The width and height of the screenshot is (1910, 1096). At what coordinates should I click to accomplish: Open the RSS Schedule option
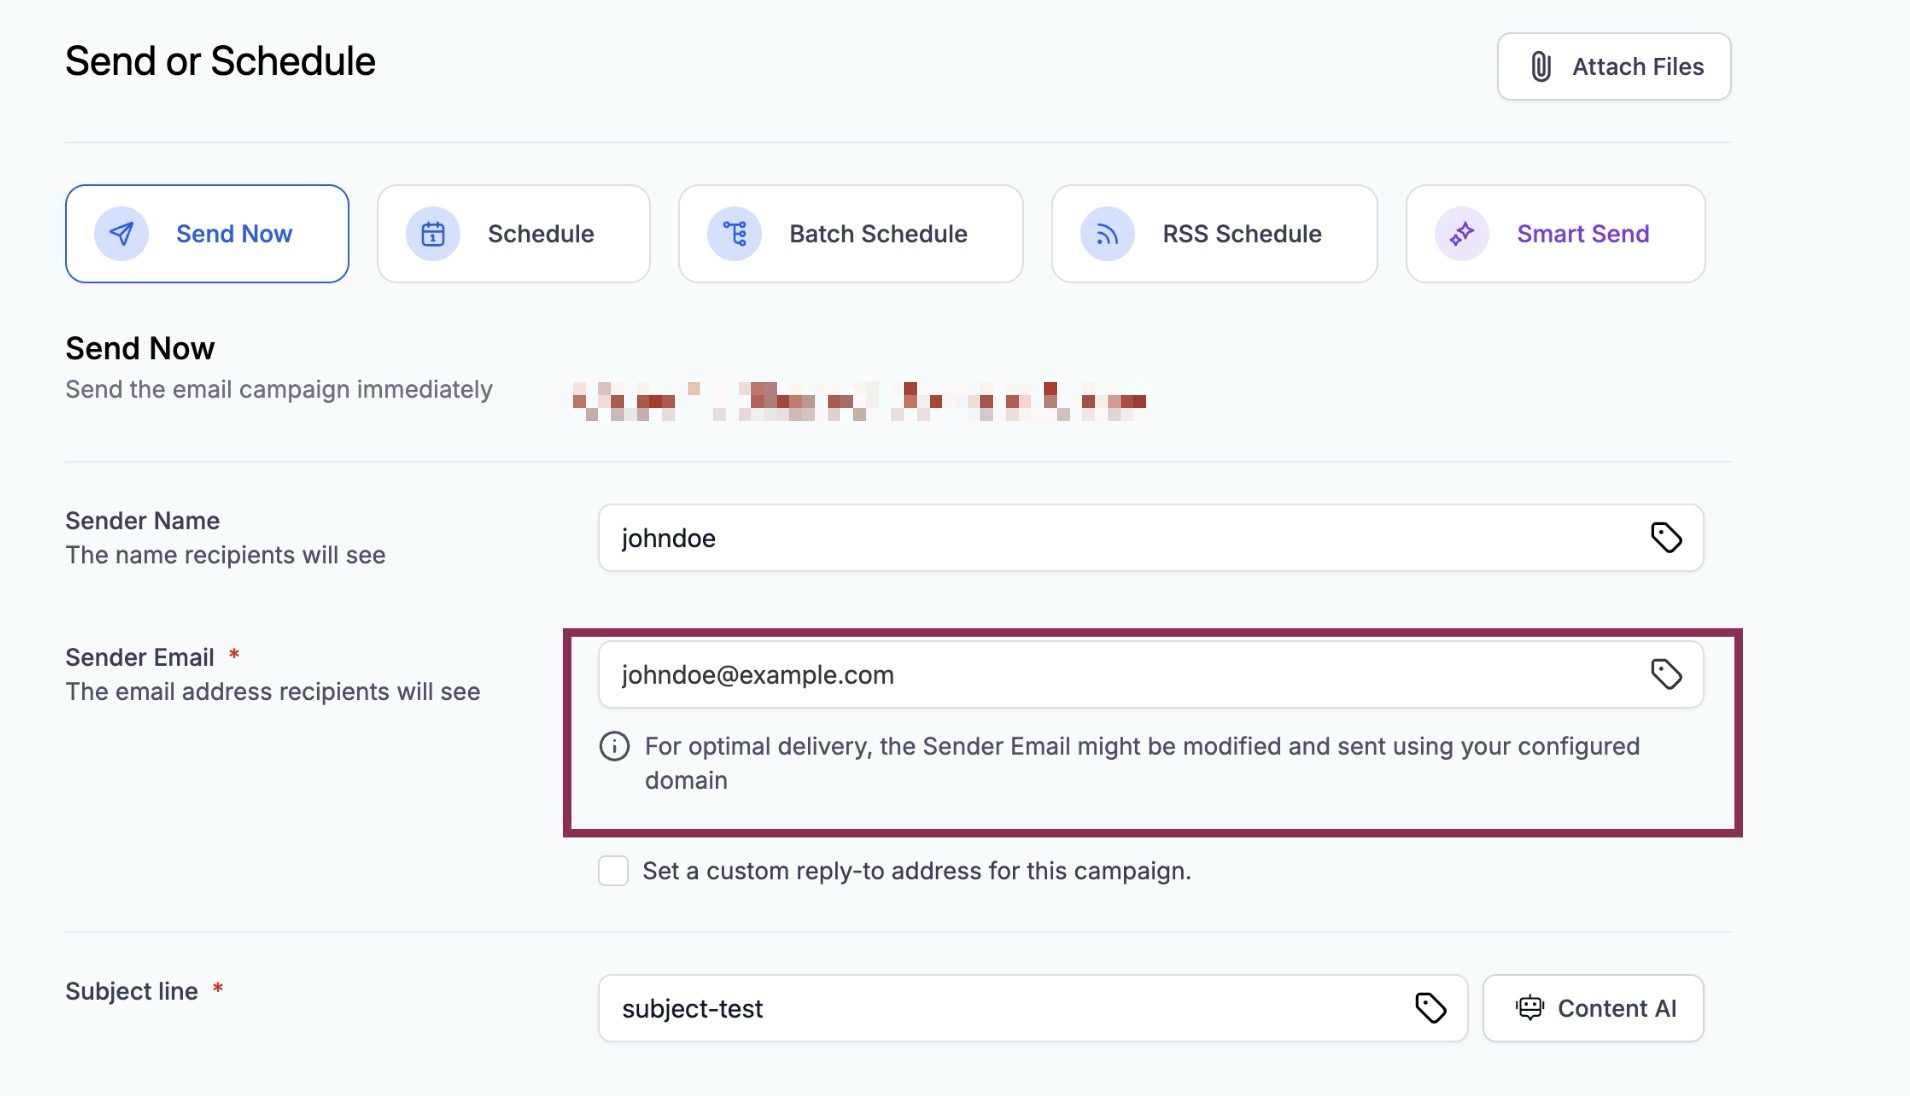click(1241, 234)
